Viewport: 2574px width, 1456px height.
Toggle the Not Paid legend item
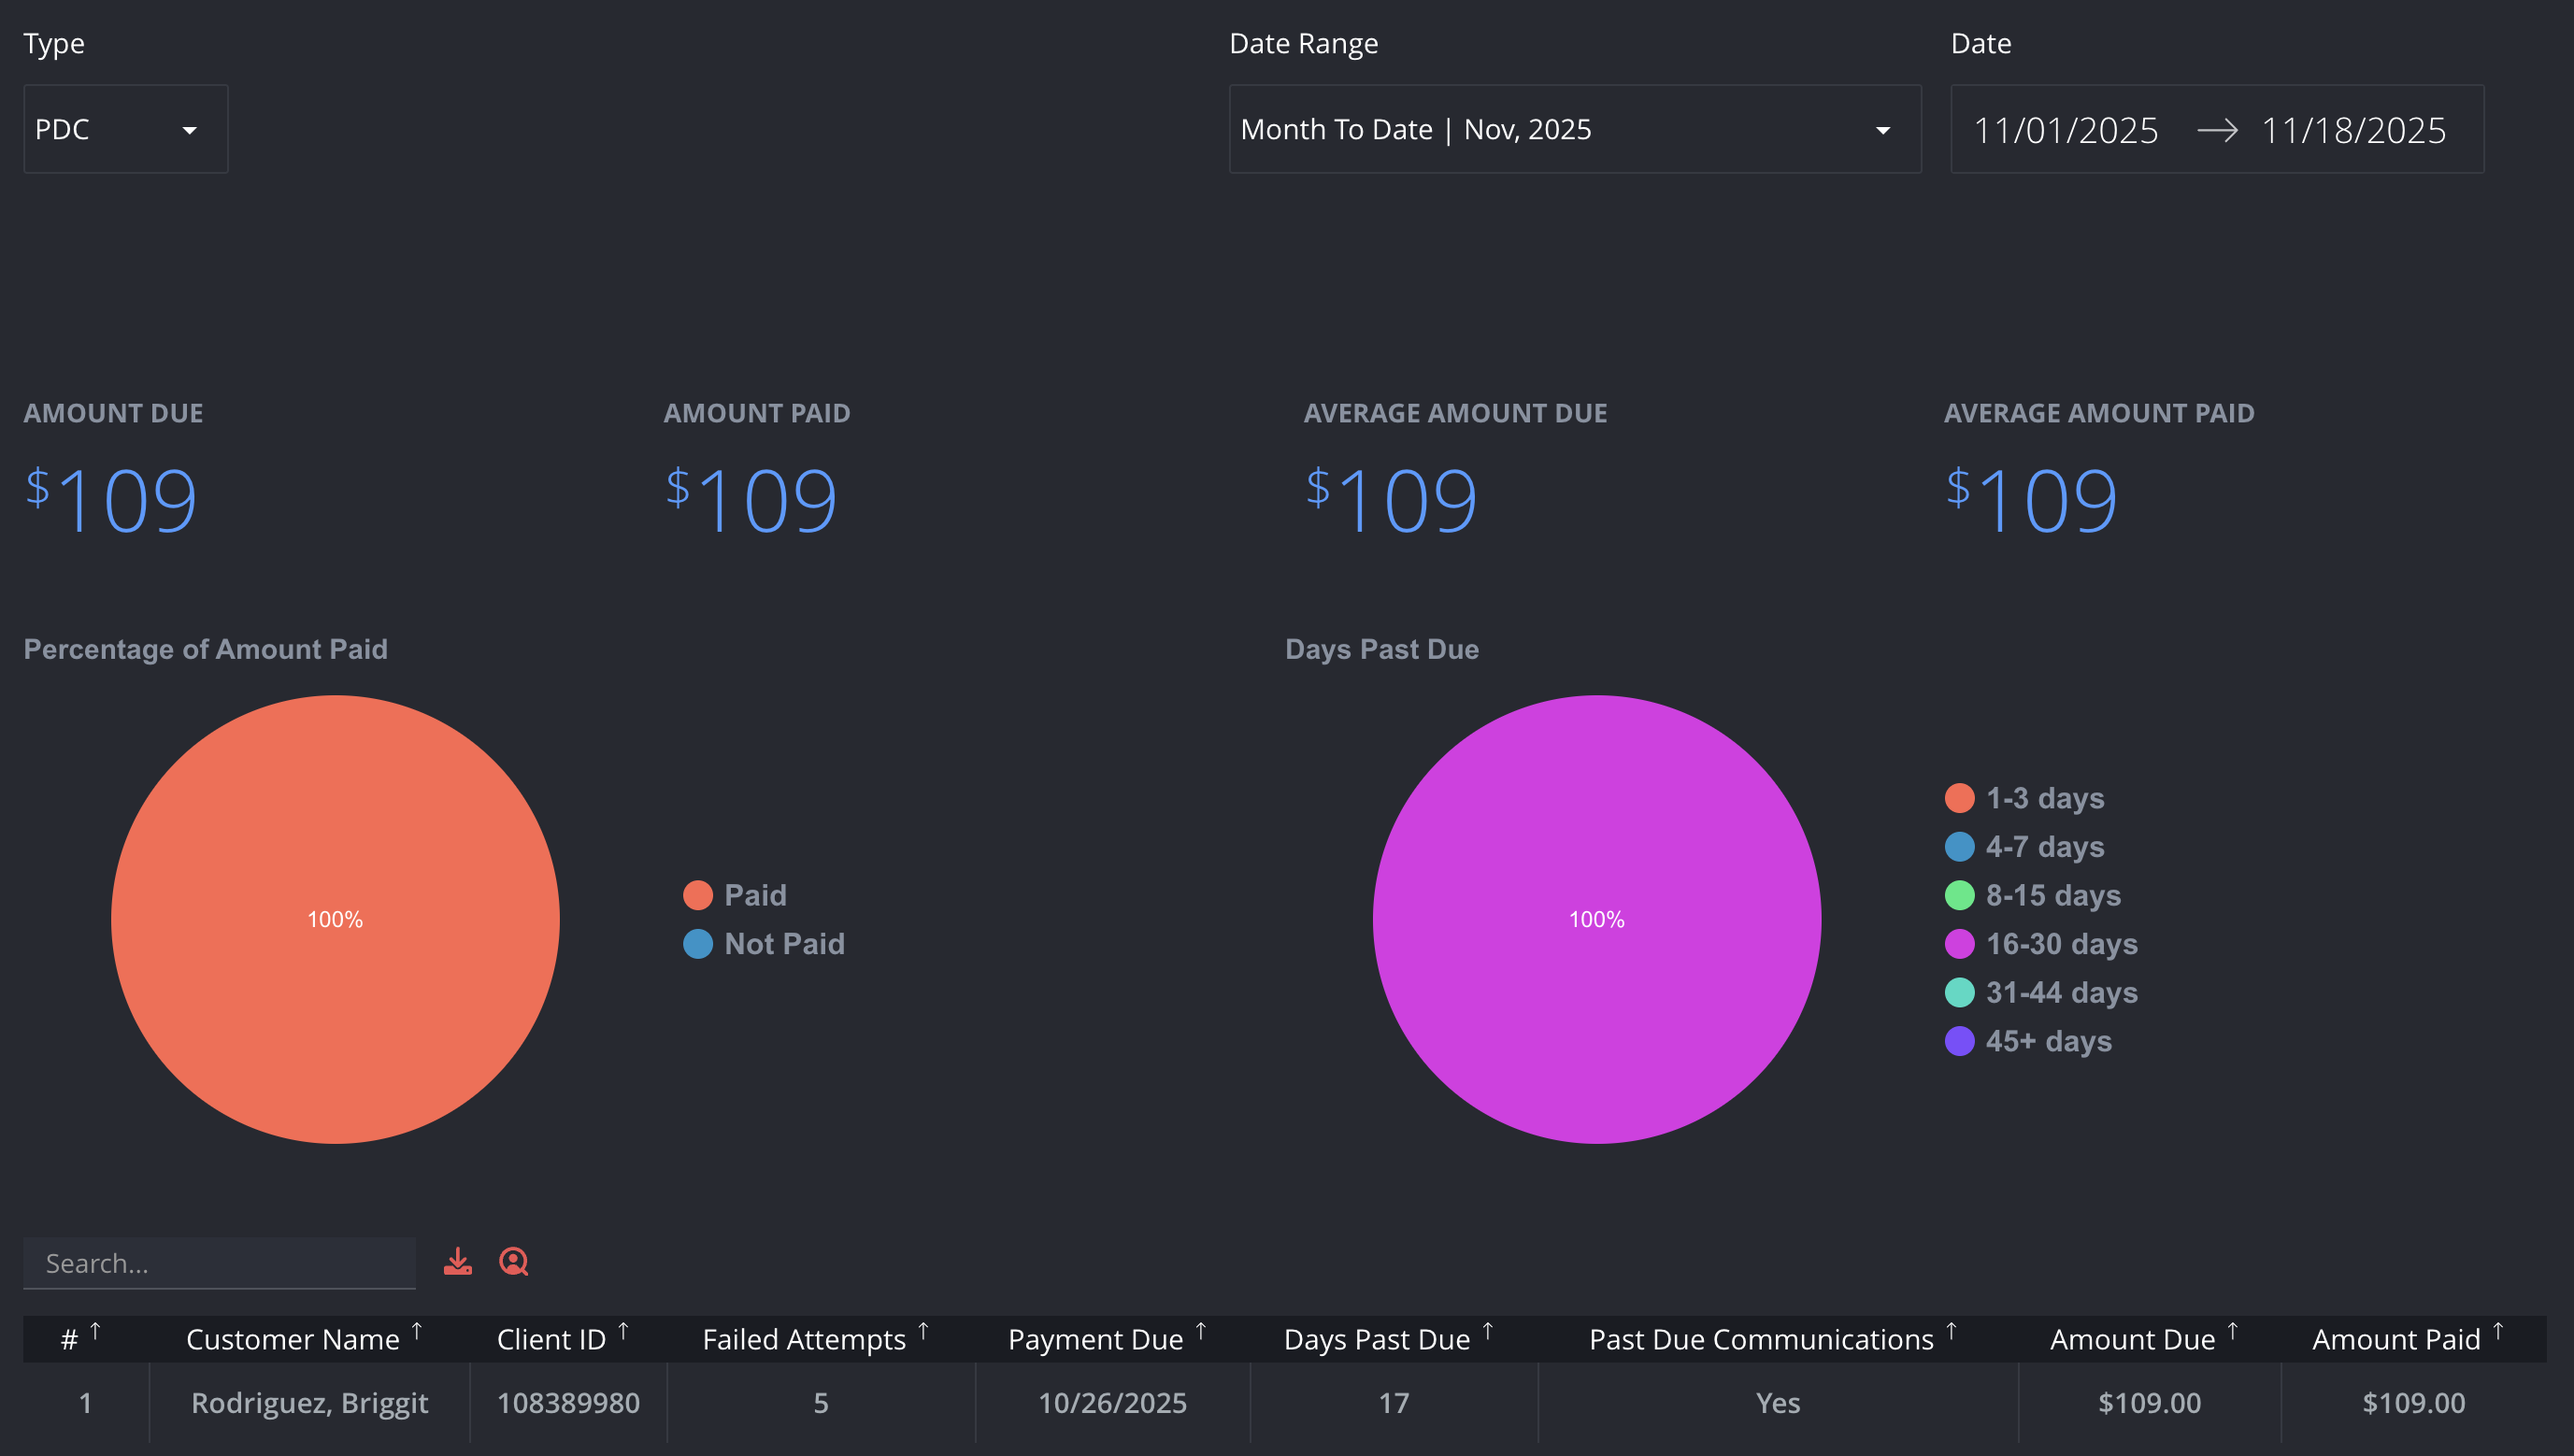(764, 944)
